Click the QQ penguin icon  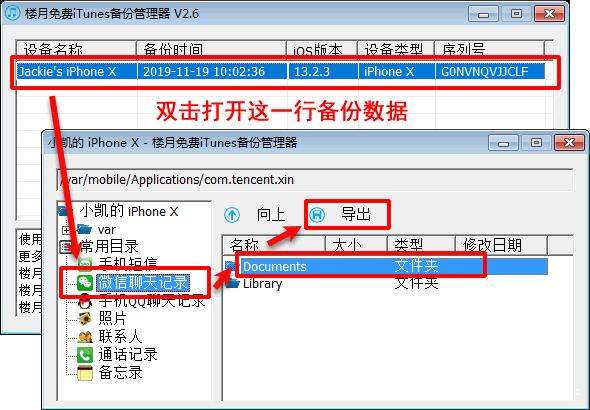(x=85, y=302)
